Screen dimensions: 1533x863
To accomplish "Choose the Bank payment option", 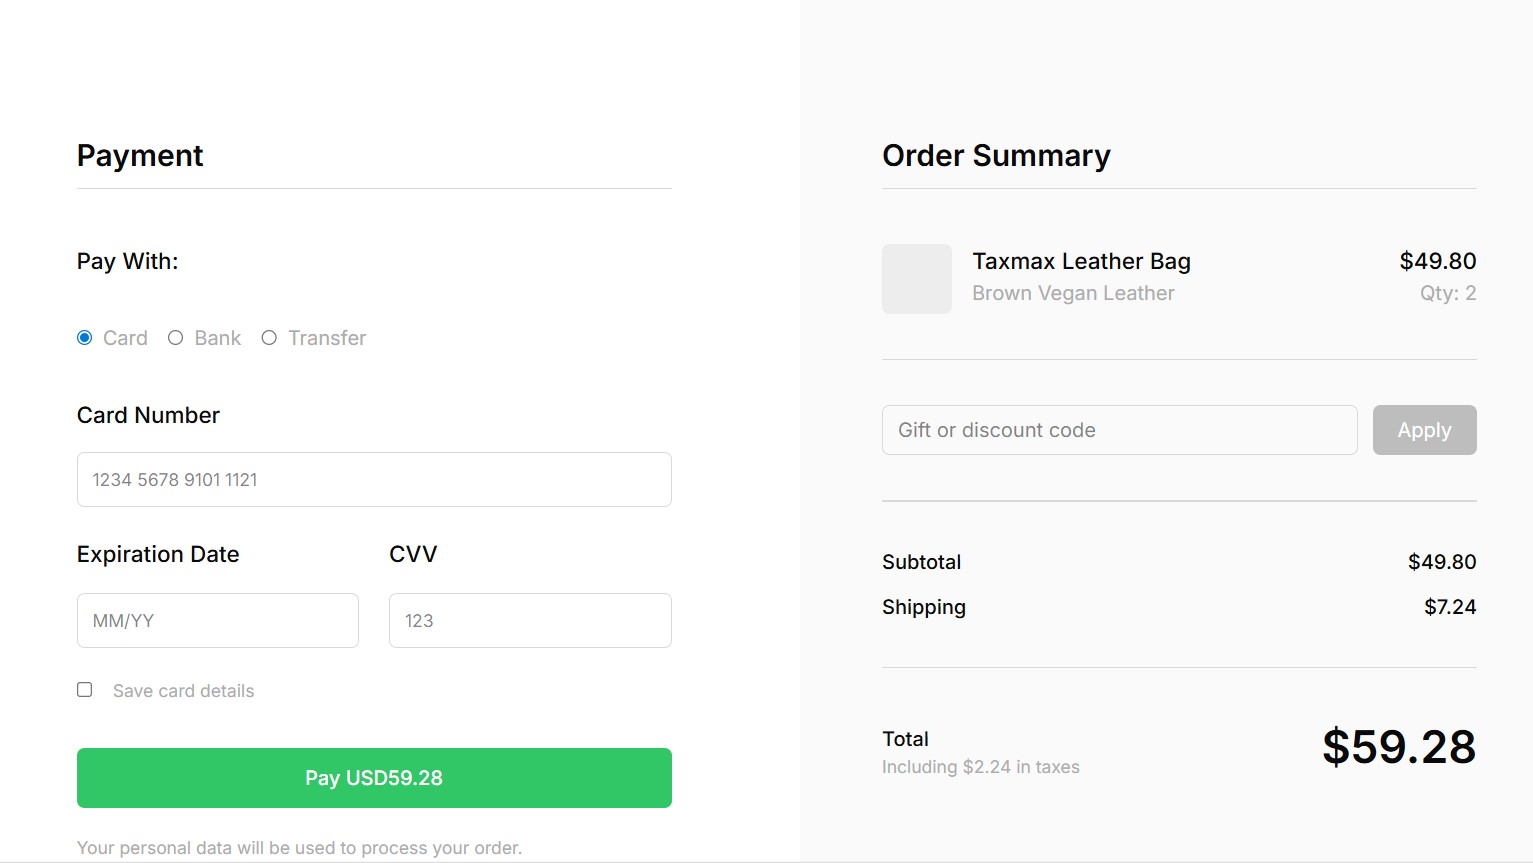I will (176, 338).
